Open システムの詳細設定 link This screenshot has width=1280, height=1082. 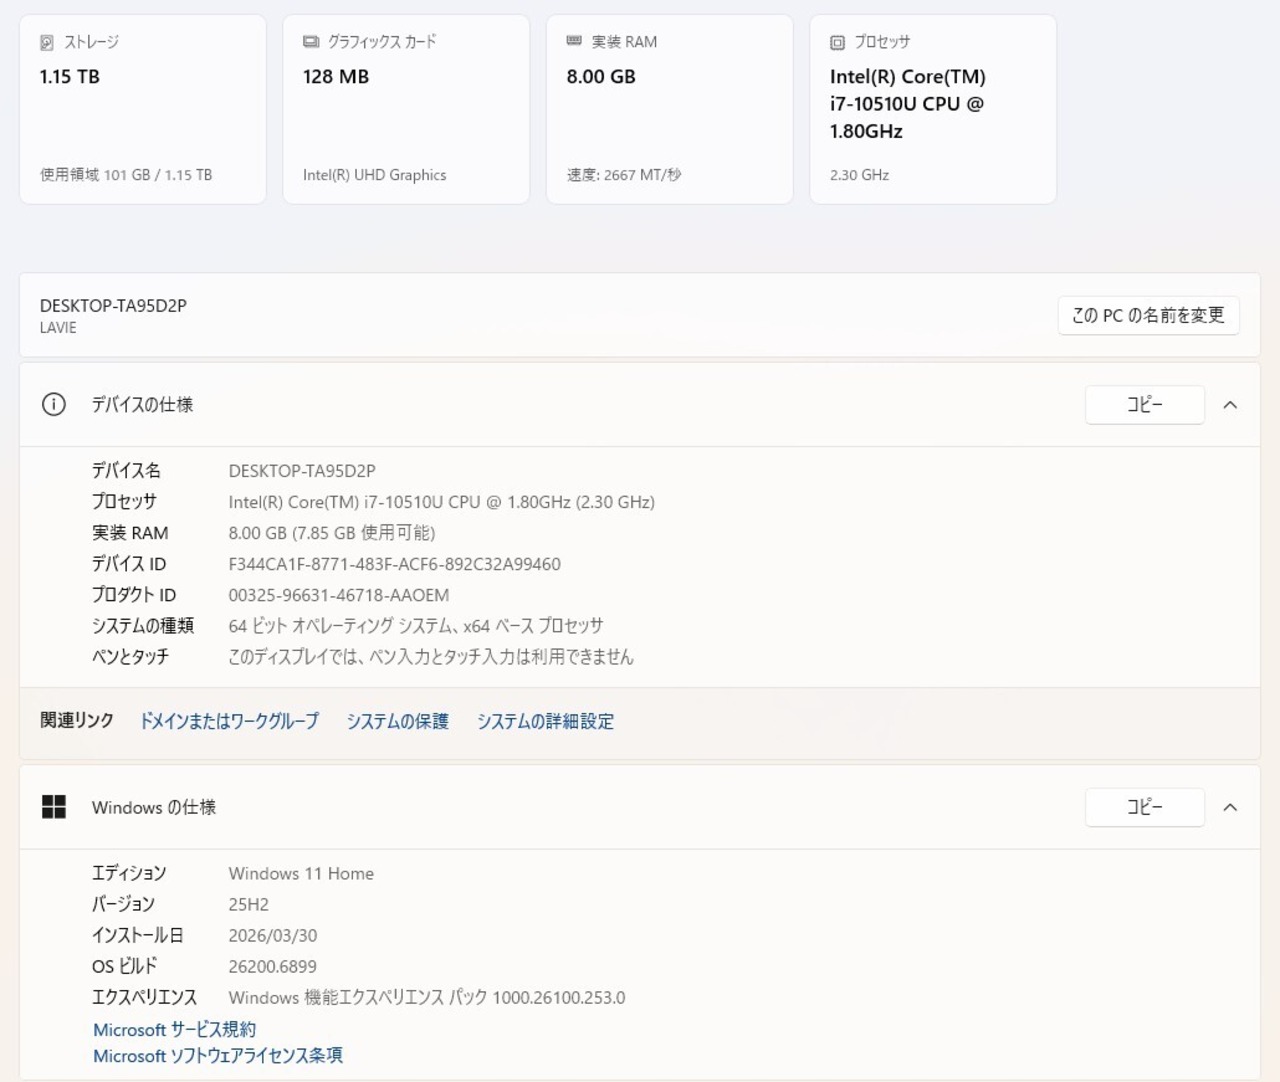[545, 721]
